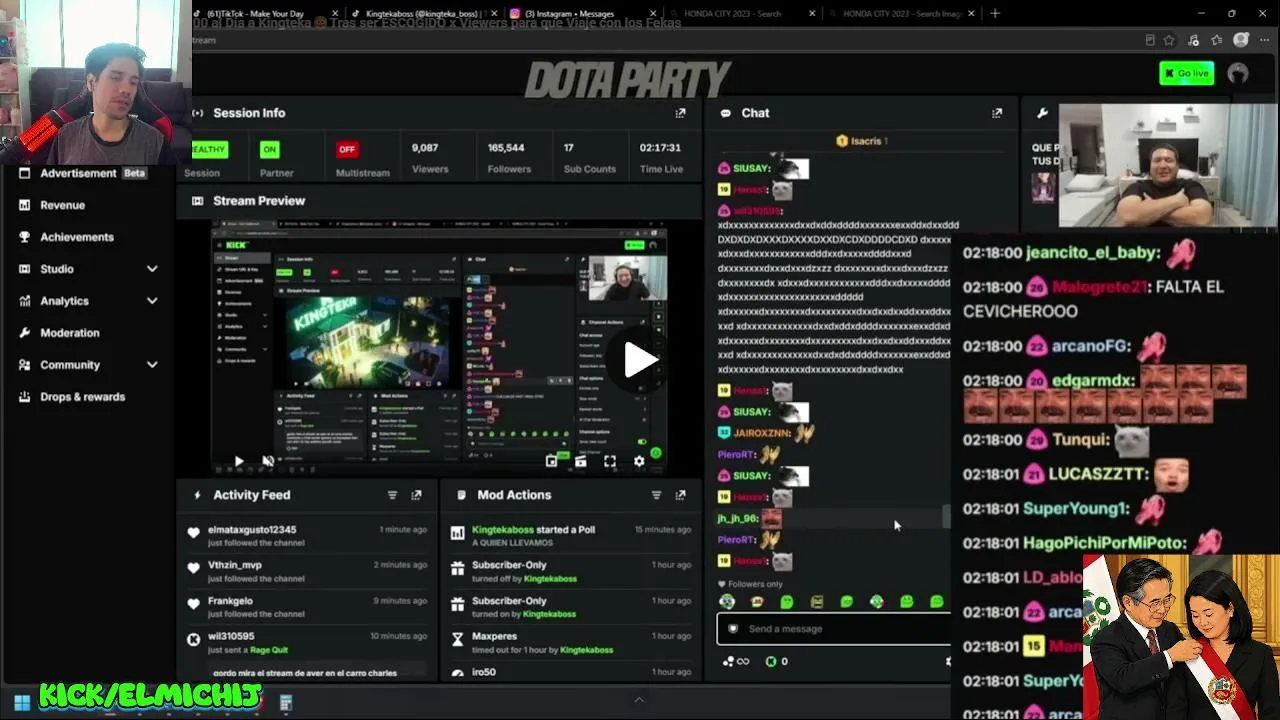This screenshot has height=720, width=1280.
Task: Click the green Go live button
Action: [1186, 73]
